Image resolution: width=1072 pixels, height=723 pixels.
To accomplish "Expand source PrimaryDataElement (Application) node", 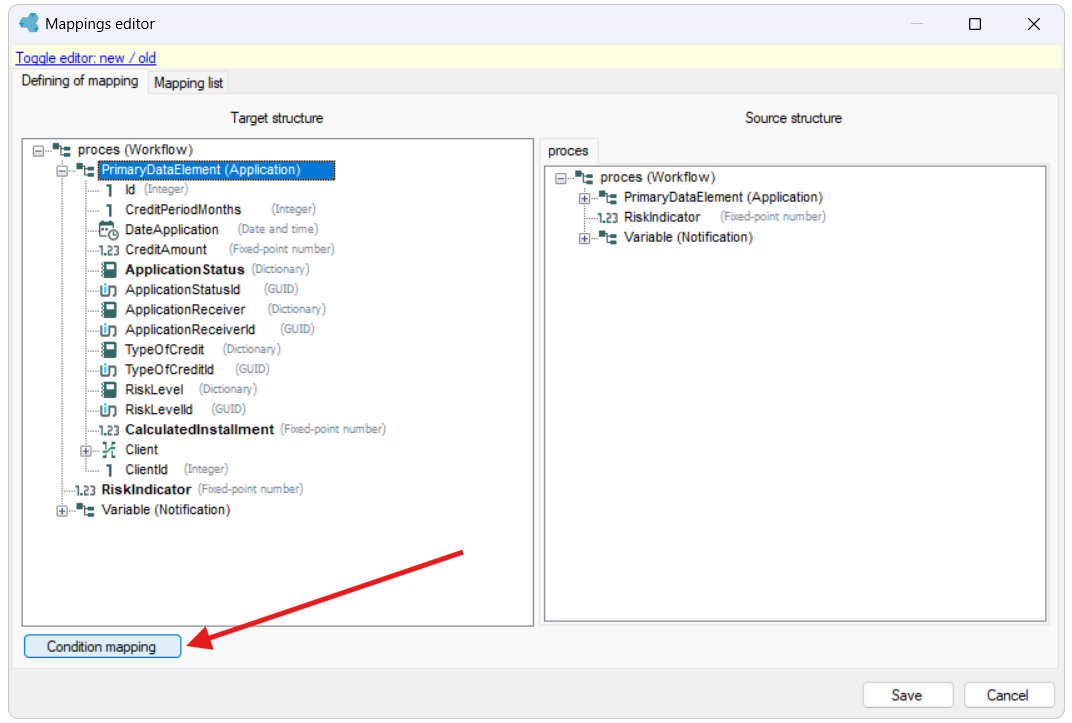I will pos(585,198).
